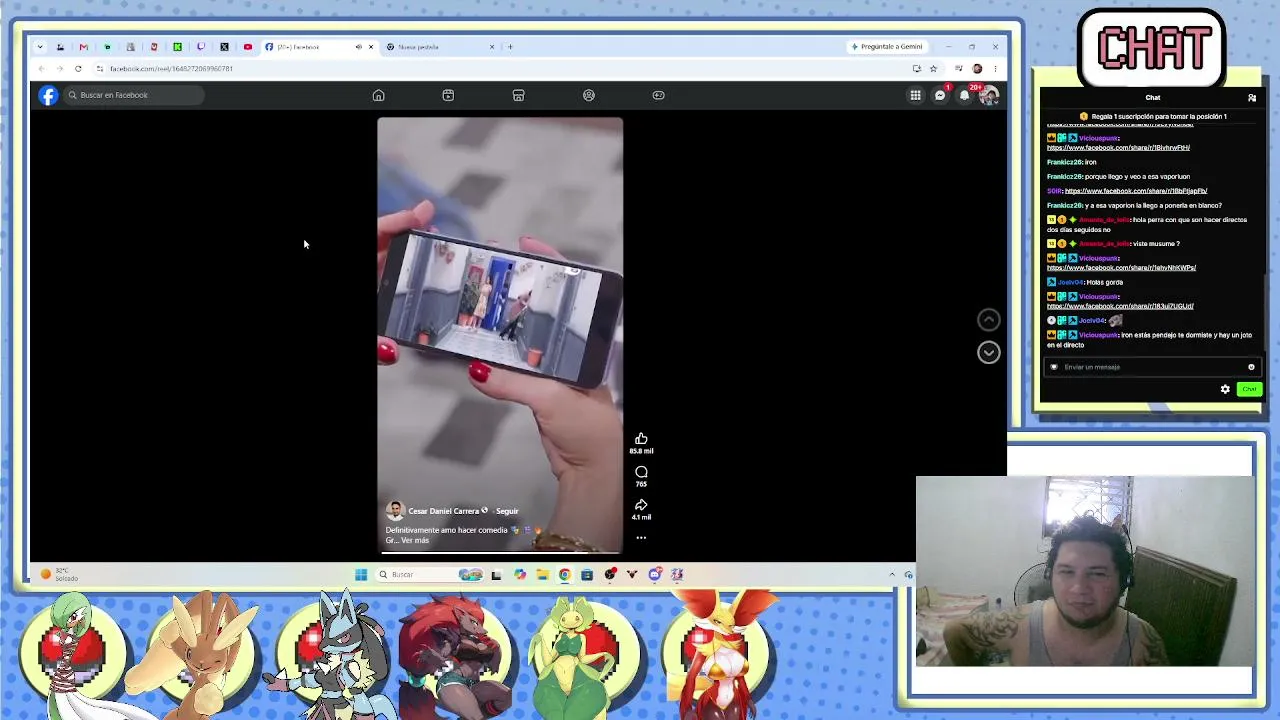Open the pinned Kick tab
The height and width of the screenshot is (720, 1280).
click(177, 47)
